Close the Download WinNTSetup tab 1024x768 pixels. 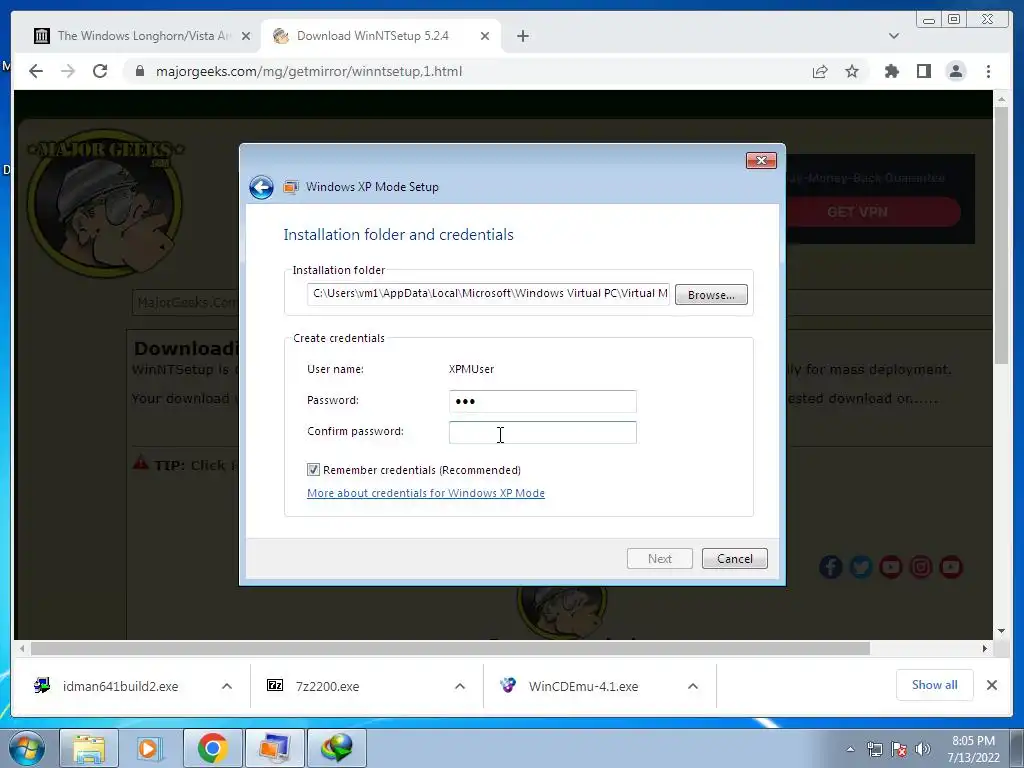click(485, 36)
